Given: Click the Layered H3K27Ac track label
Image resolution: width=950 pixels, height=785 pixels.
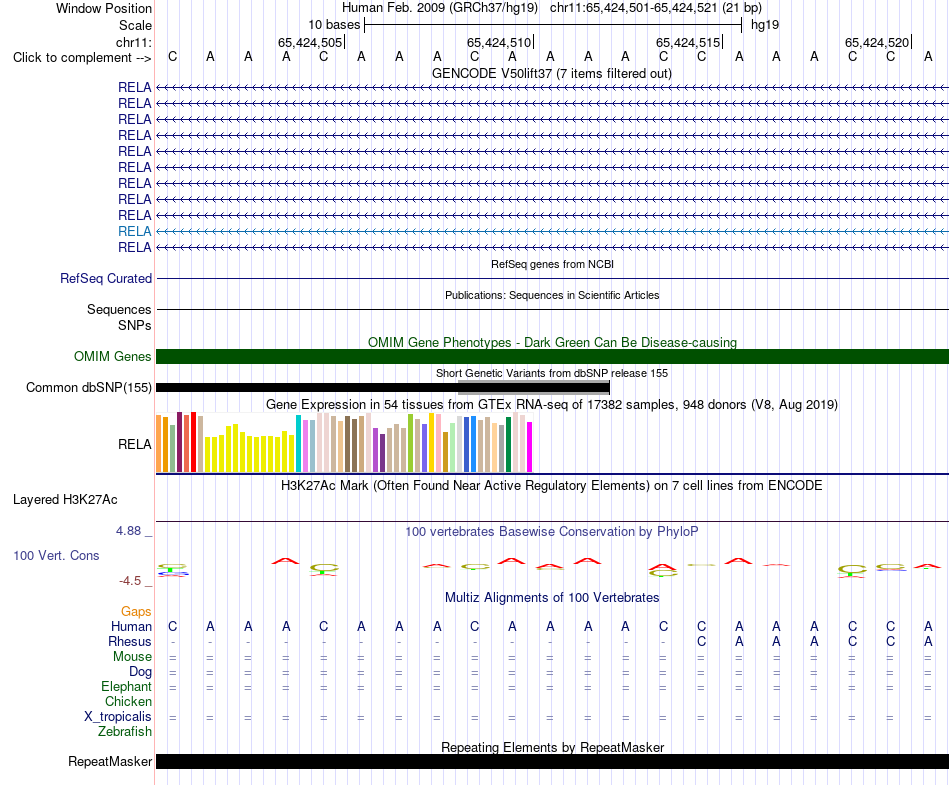Looking at the screenshot, I should [65, 500].
